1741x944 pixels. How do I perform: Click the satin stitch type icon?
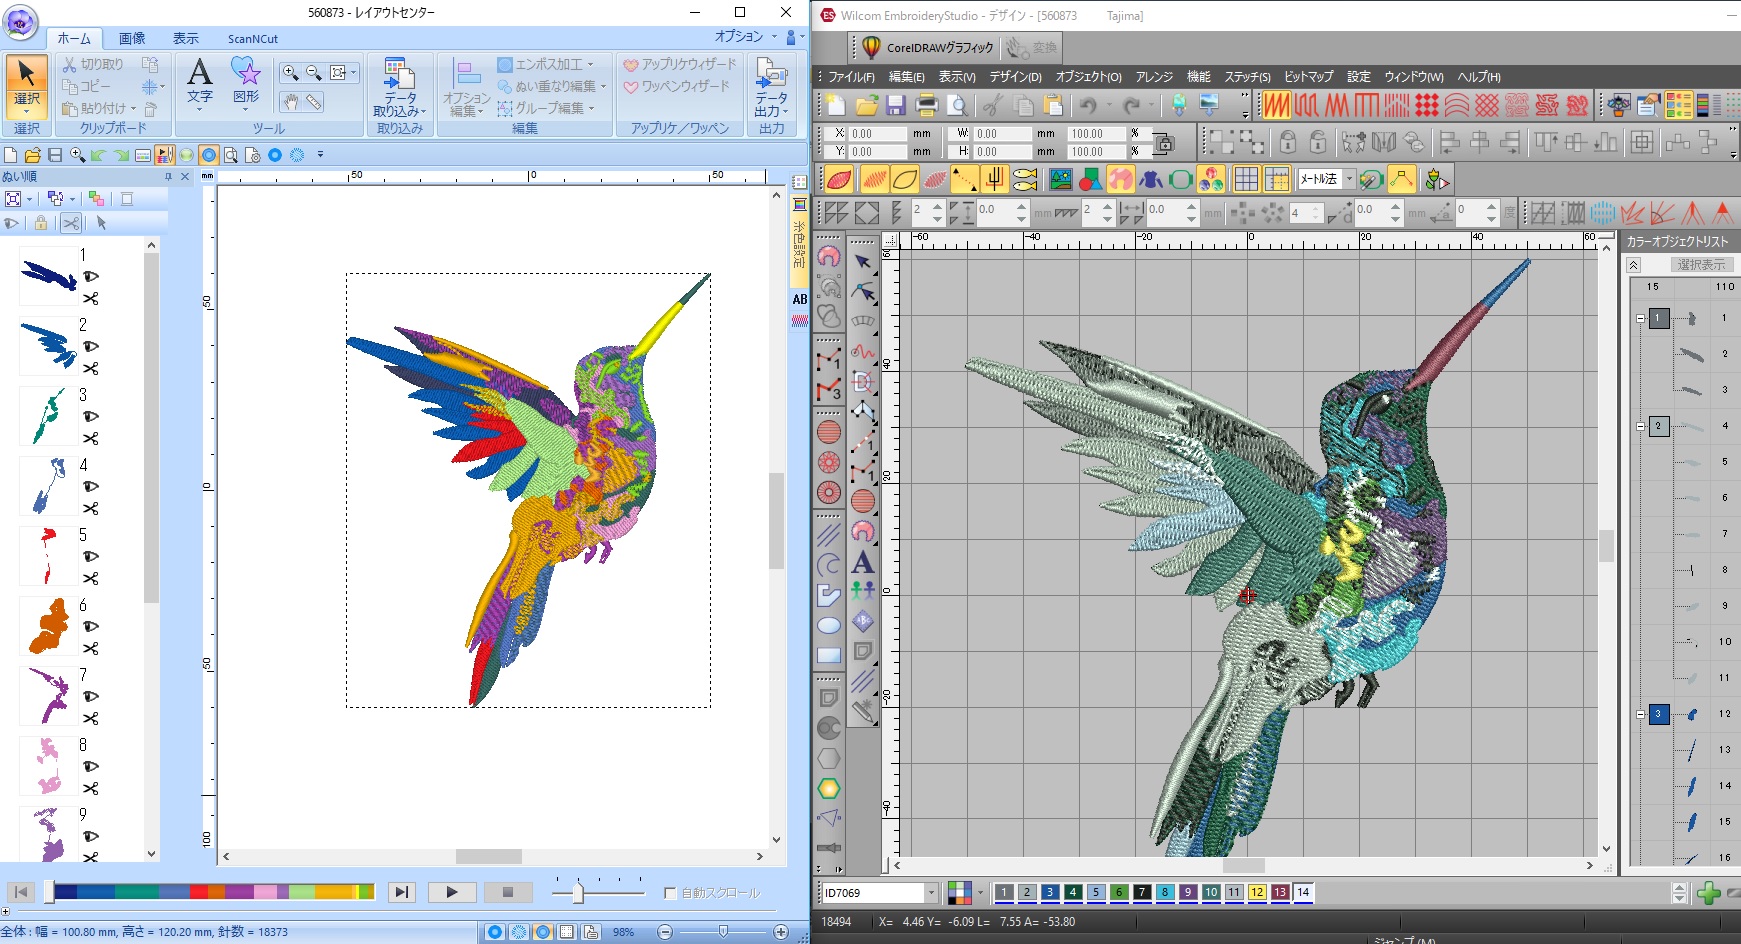[1276, 105]
